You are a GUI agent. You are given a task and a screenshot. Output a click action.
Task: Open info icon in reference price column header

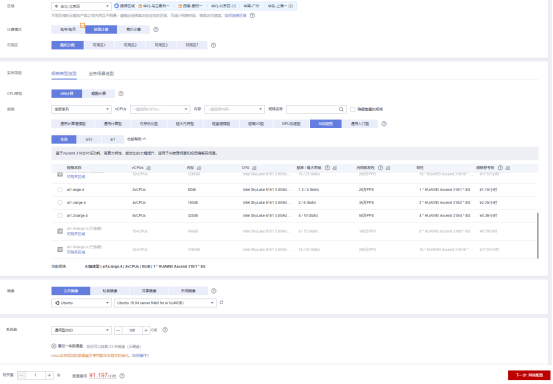[x=500, y=167]
